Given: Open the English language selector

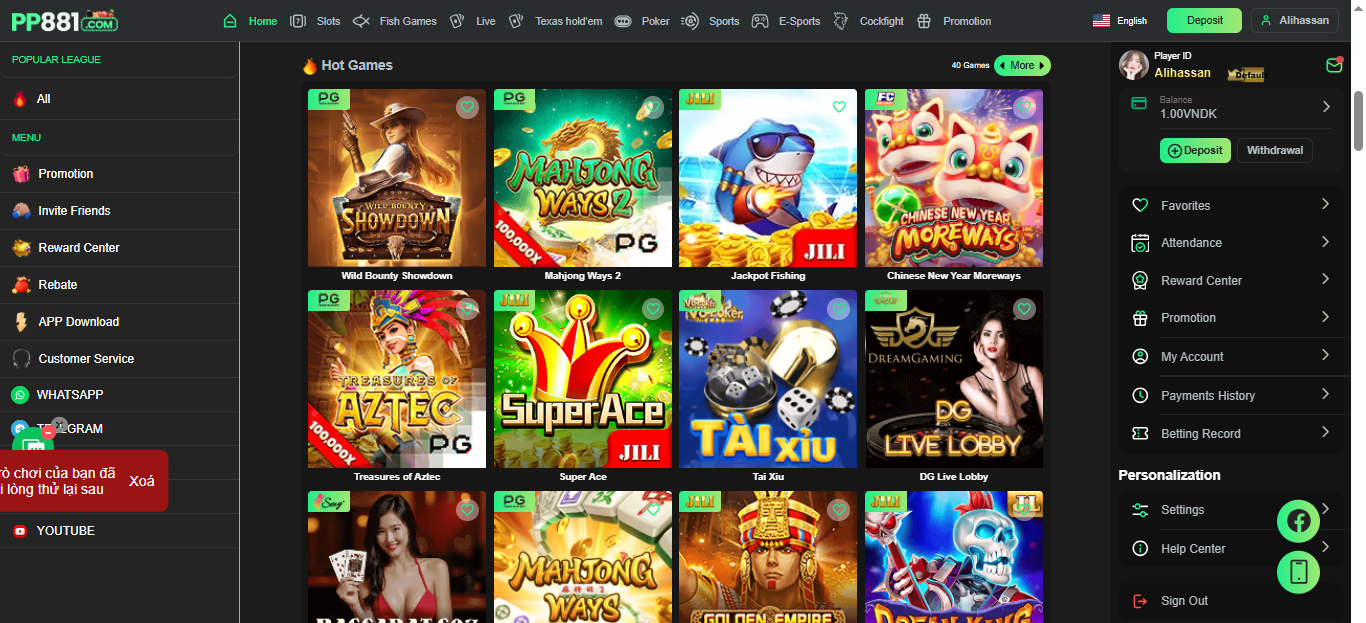Looking at the screenshot, I should [x=1120, y=21].
